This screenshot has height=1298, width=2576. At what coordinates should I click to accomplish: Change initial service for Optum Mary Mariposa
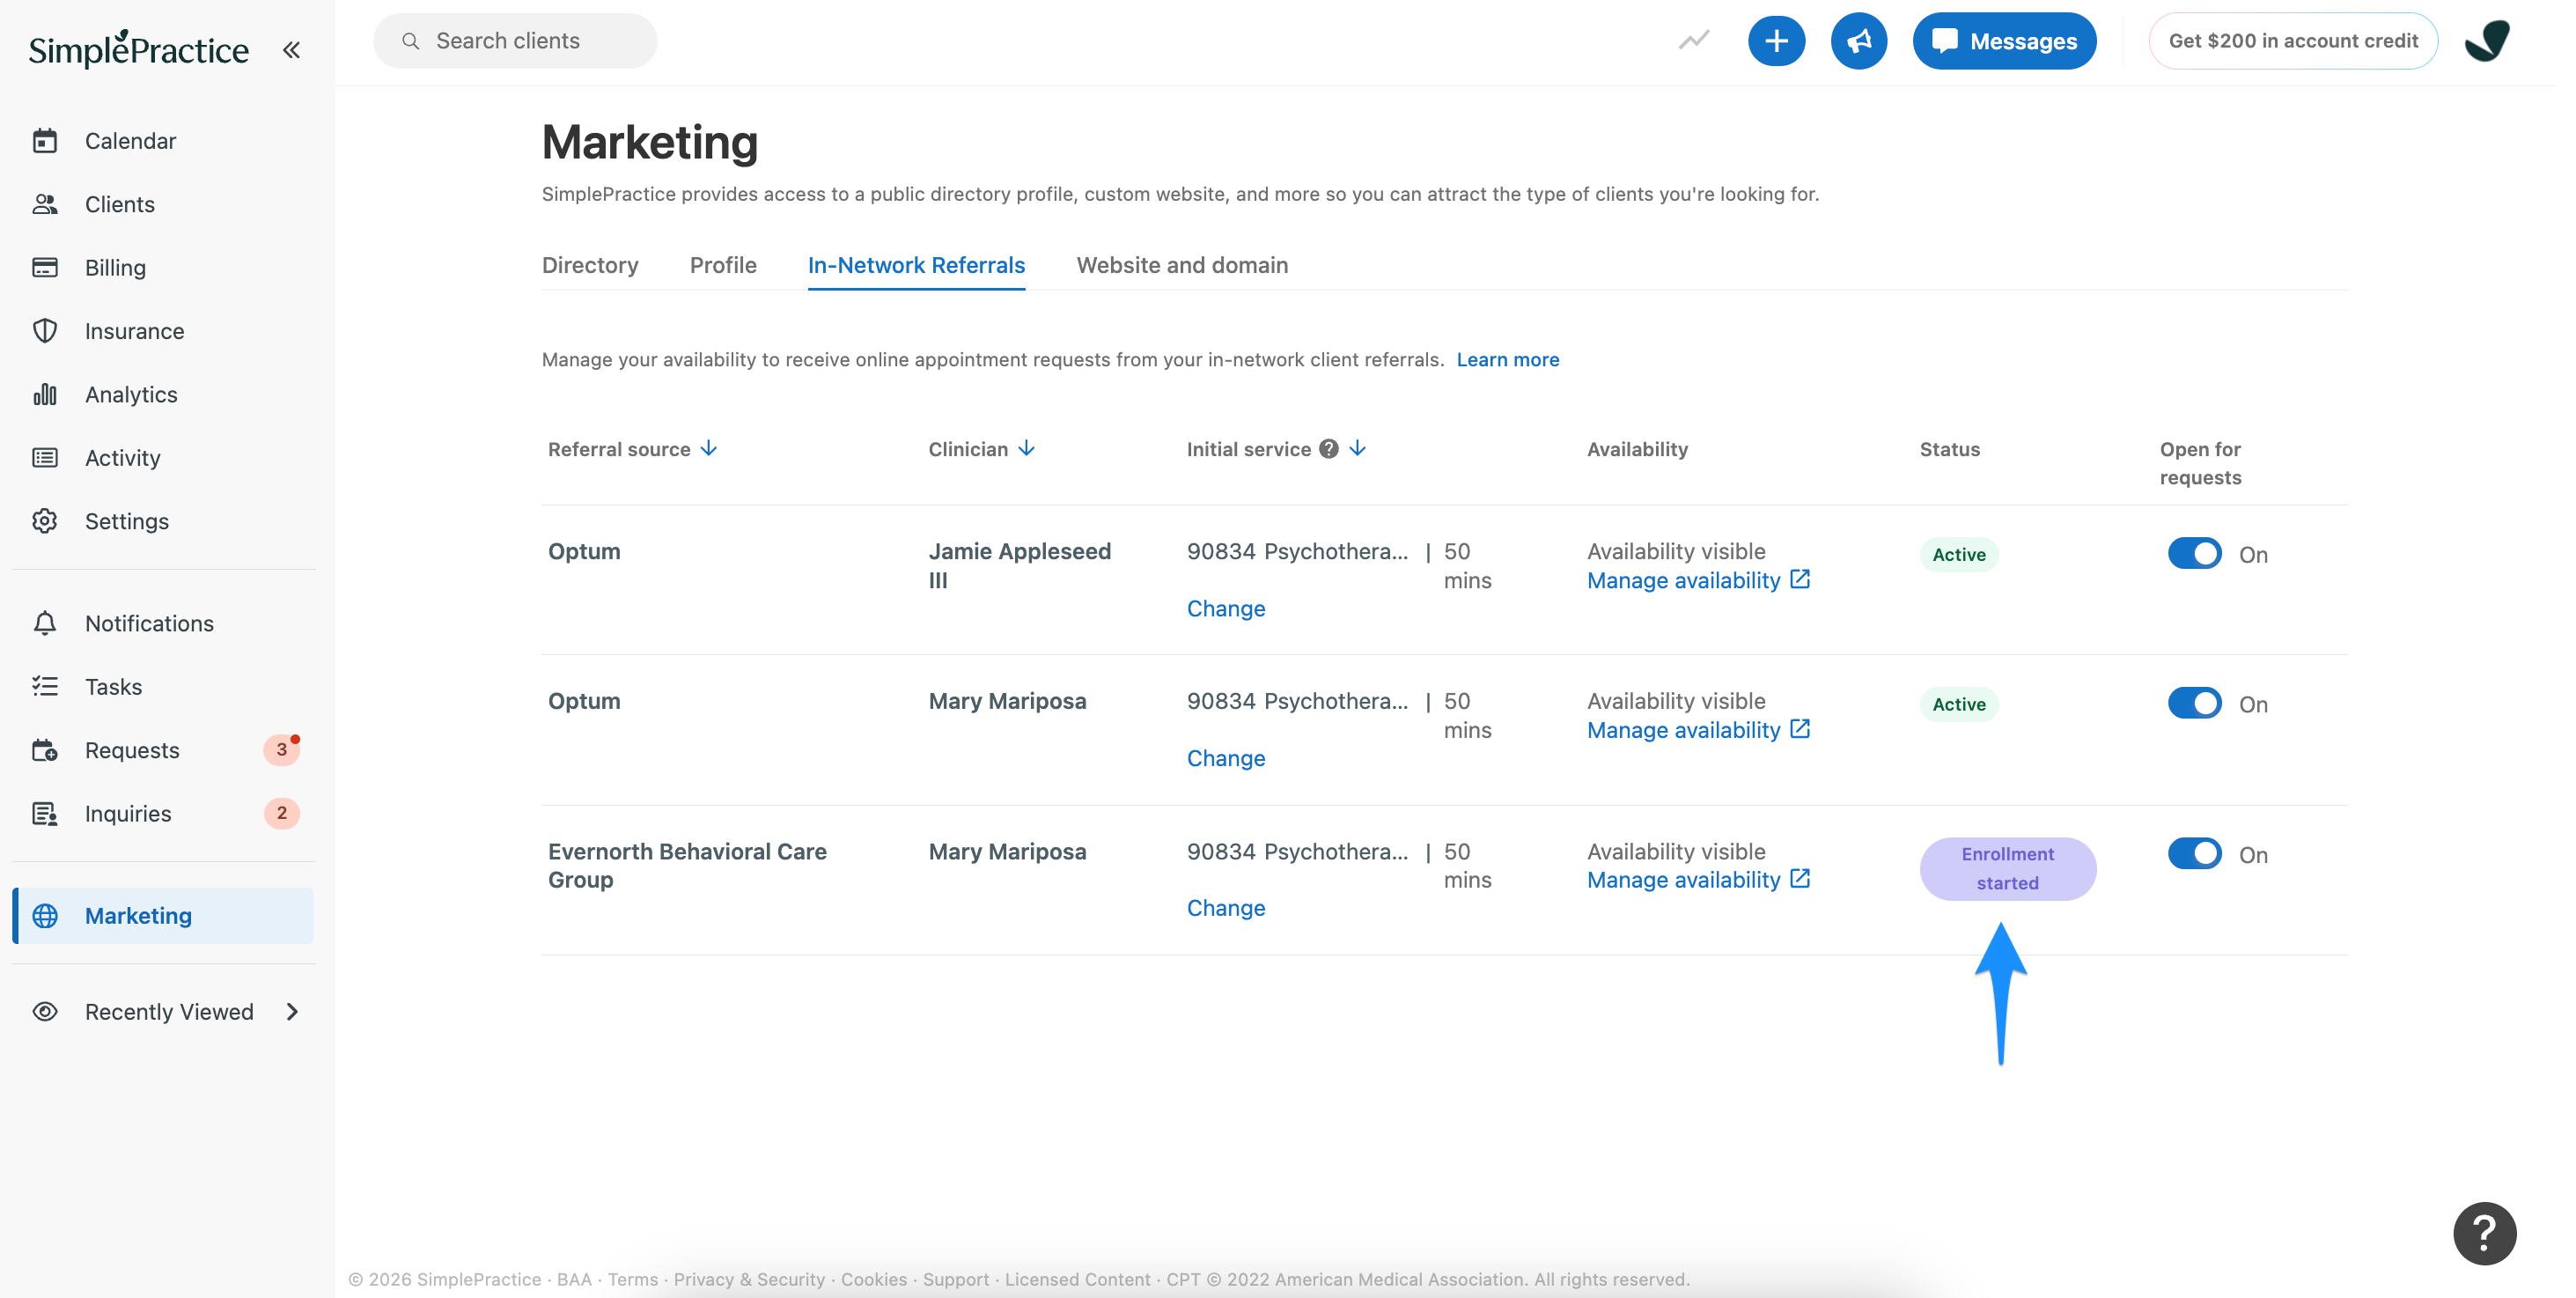(x=1225, y=758)
